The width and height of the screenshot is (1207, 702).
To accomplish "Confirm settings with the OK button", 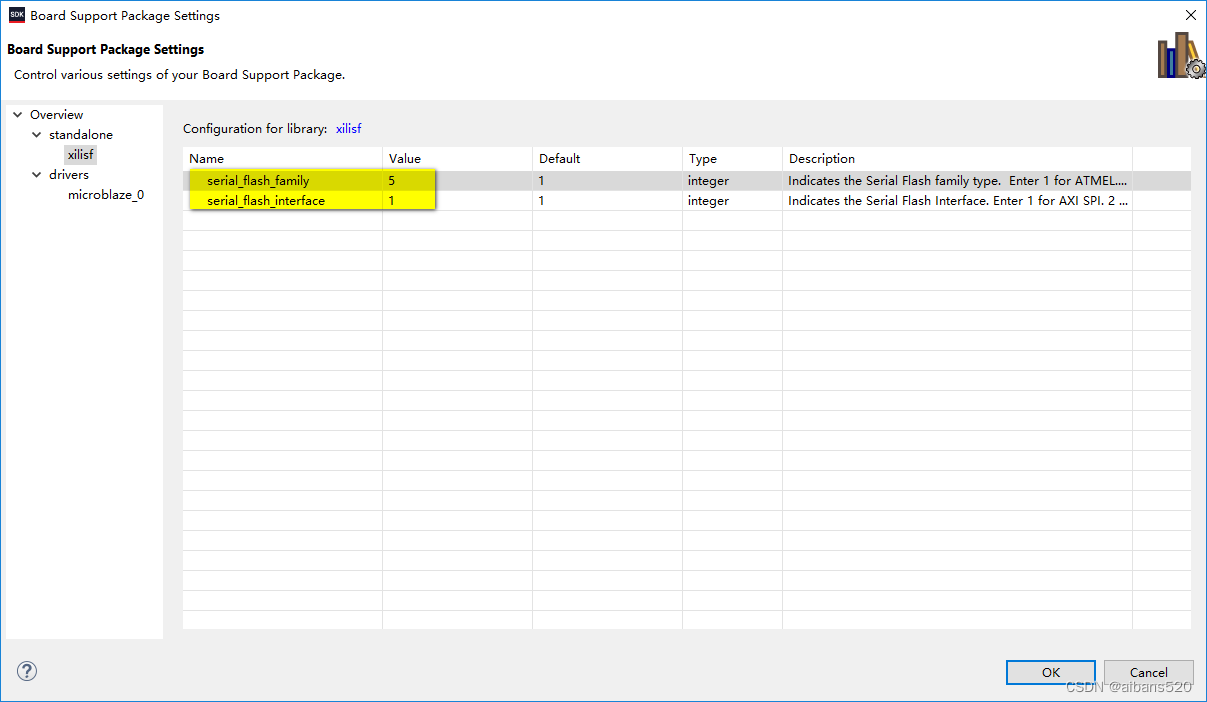I will (x=1050, y=672).
